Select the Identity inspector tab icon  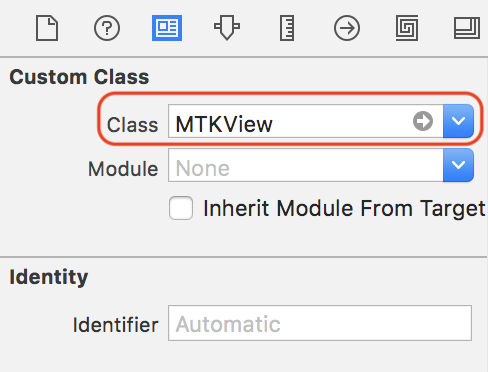click(x=167, y=28)
